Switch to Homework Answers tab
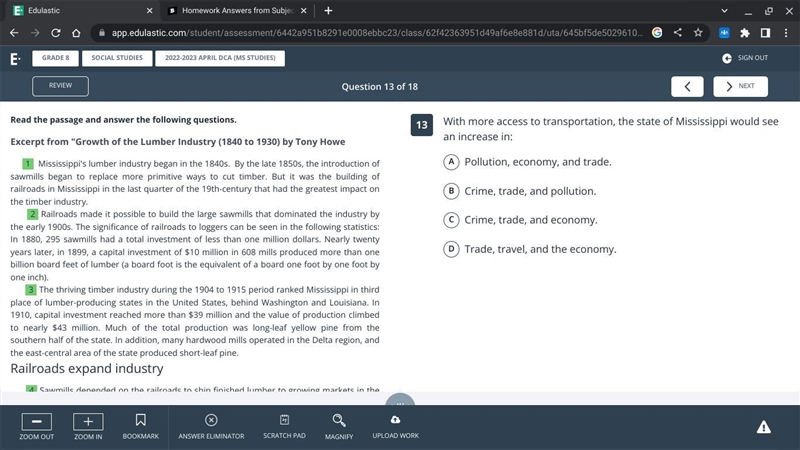Image resolution: width=800 pixels, height=450 pixels. click(x=237, y=10)
